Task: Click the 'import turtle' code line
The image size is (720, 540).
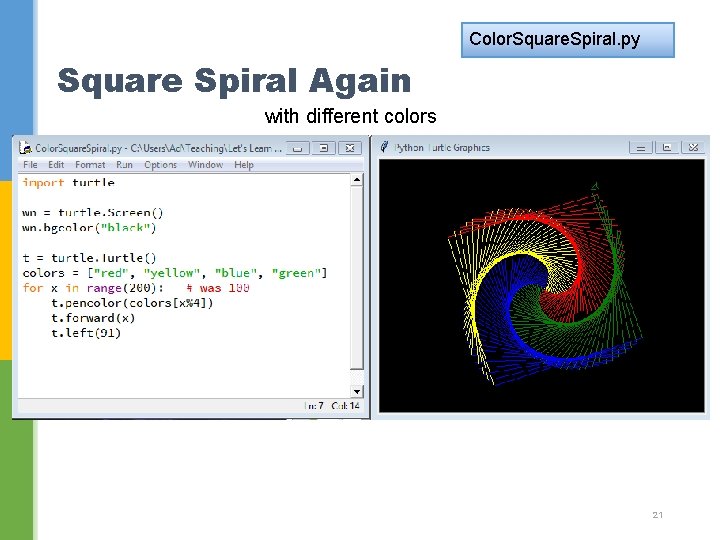Action: coord(68,182)
